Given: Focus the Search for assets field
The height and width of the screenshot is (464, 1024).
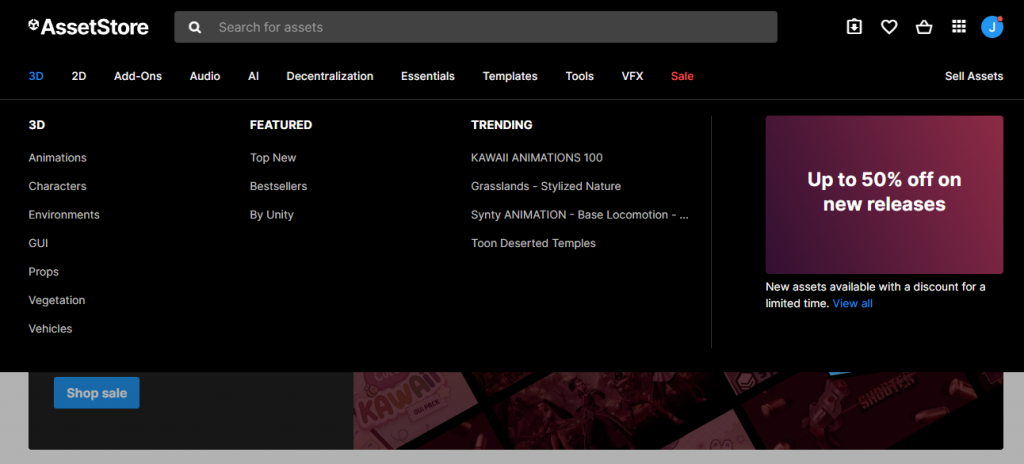Looking at the screenshot, I should pyautogui.click(x=475, y=27).
